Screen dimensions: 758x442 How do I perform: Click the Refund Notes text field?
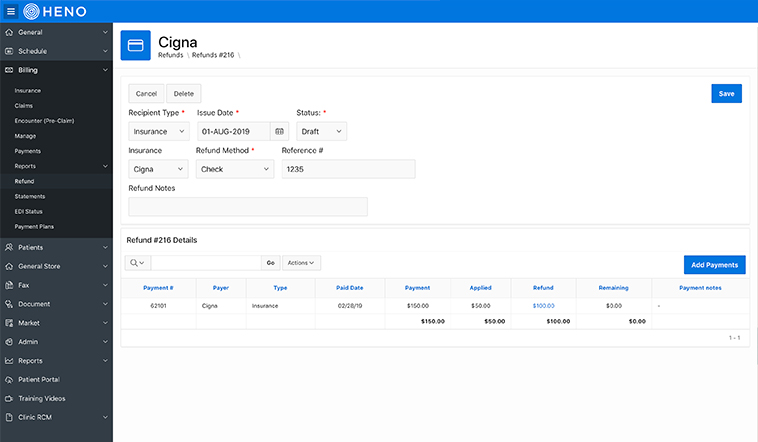[x=248, y=207]
